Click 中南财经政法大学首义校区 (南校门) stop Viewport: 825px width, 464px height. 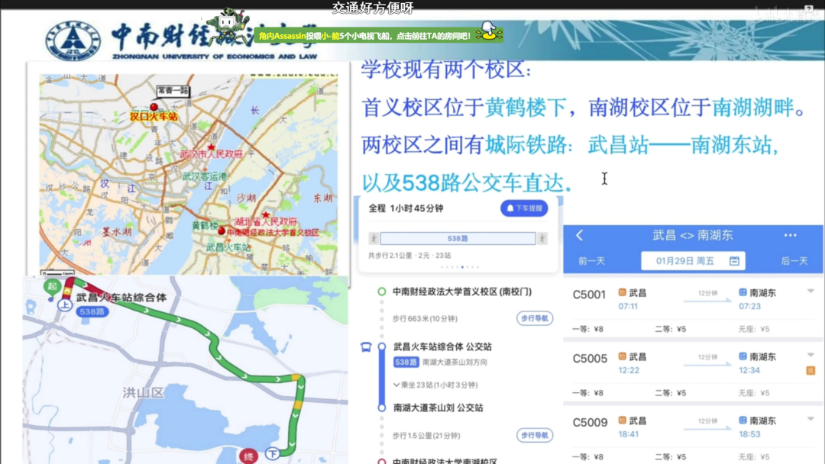pyautogui.click(x=462, y=291)
